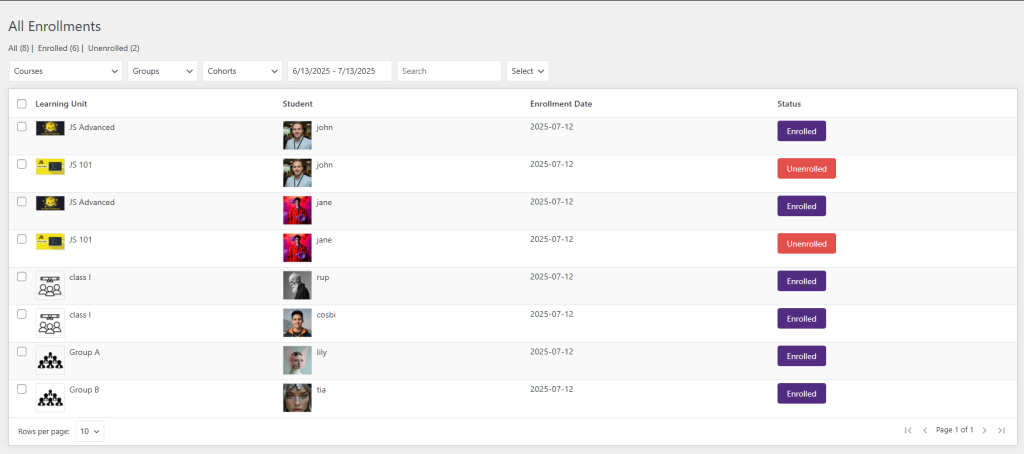1024x454 pixels.
Task: Toggle the select-all checkbox in table header
Action: click(22, 104)
